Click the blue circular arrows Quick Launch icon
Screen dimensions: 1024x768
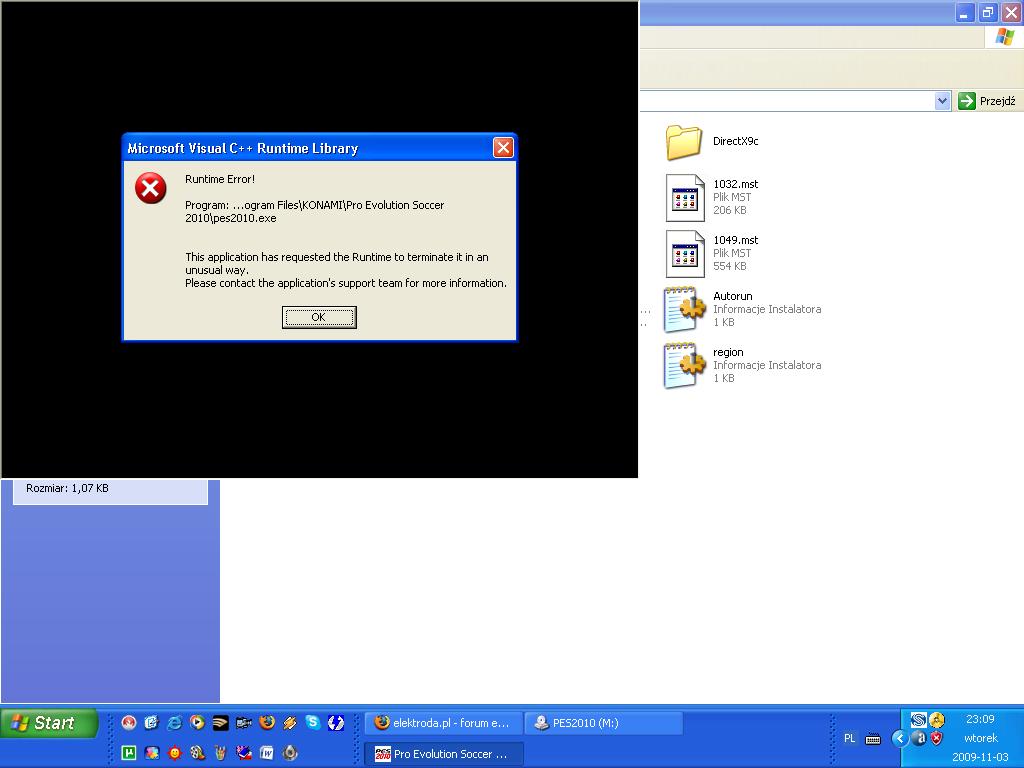coord(336,722)
